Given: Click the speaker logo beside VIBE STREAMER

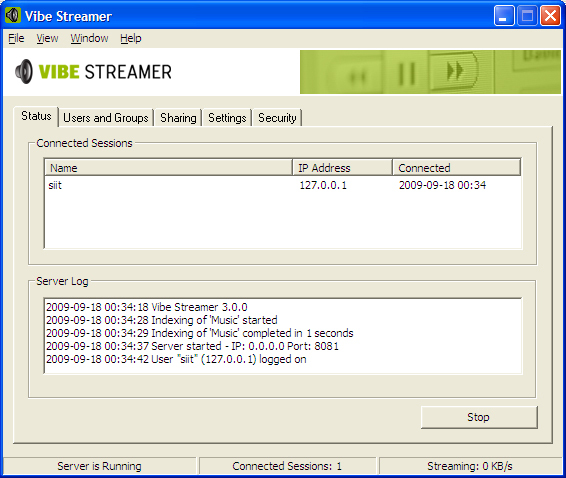Looking at the screenshot, I should click(x=24, y=71).
